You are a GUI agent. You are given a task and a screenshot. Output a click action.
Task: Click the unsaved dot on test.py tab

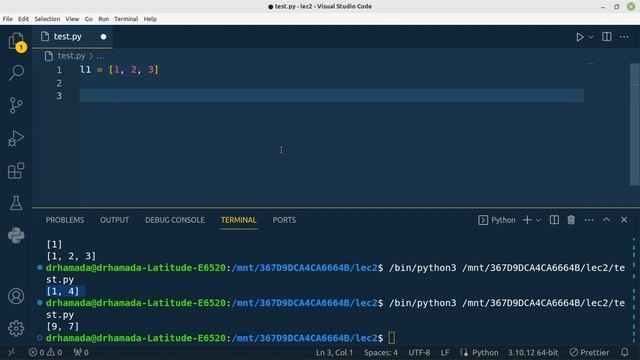point(103,37)
